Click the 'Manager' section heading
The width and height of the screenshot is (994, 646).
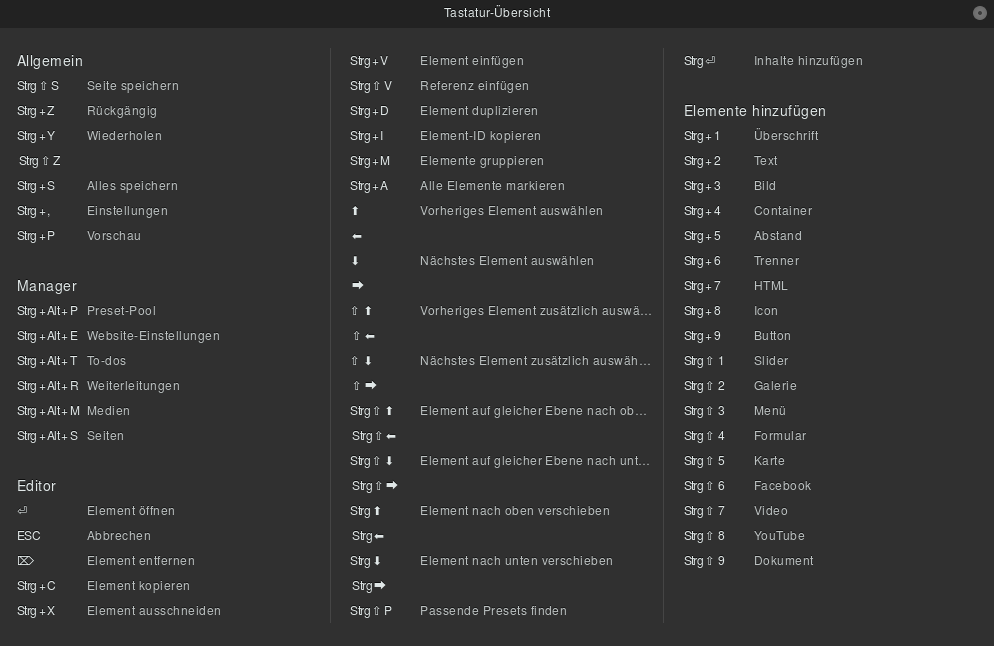pos(47,287)
